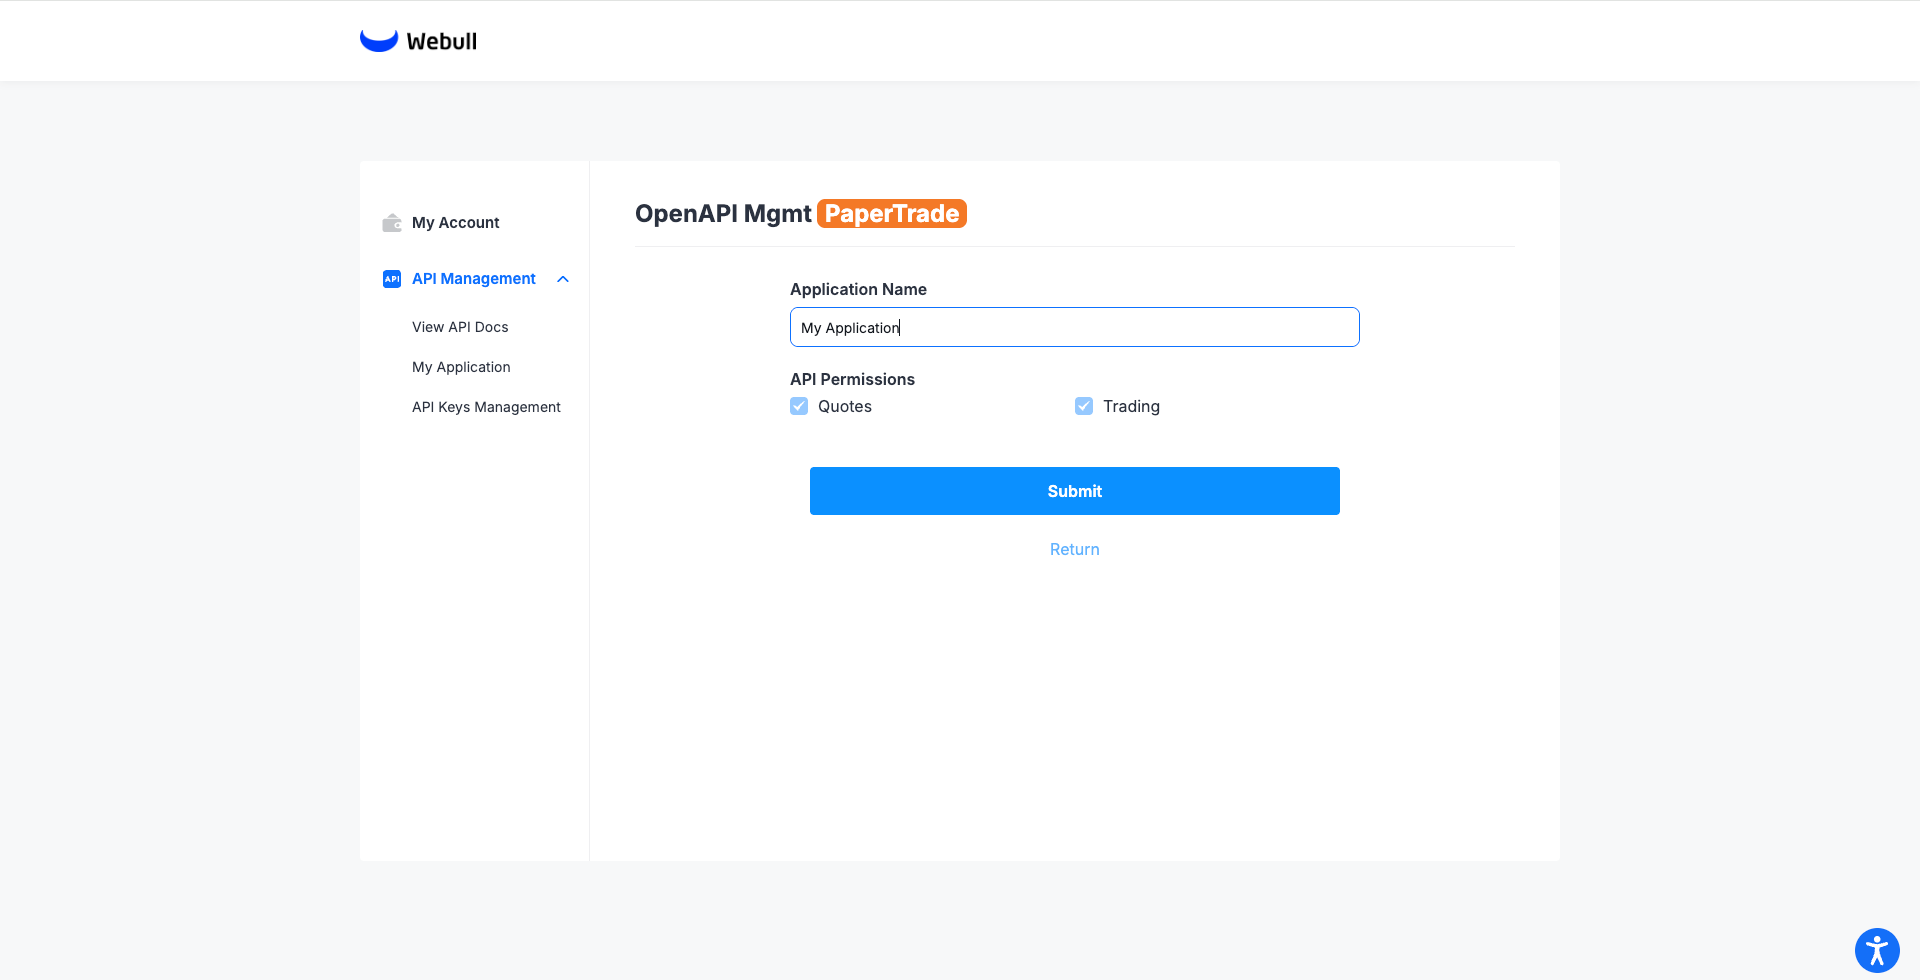
Task: Click the API Permissions label
Action: (852, 379)
